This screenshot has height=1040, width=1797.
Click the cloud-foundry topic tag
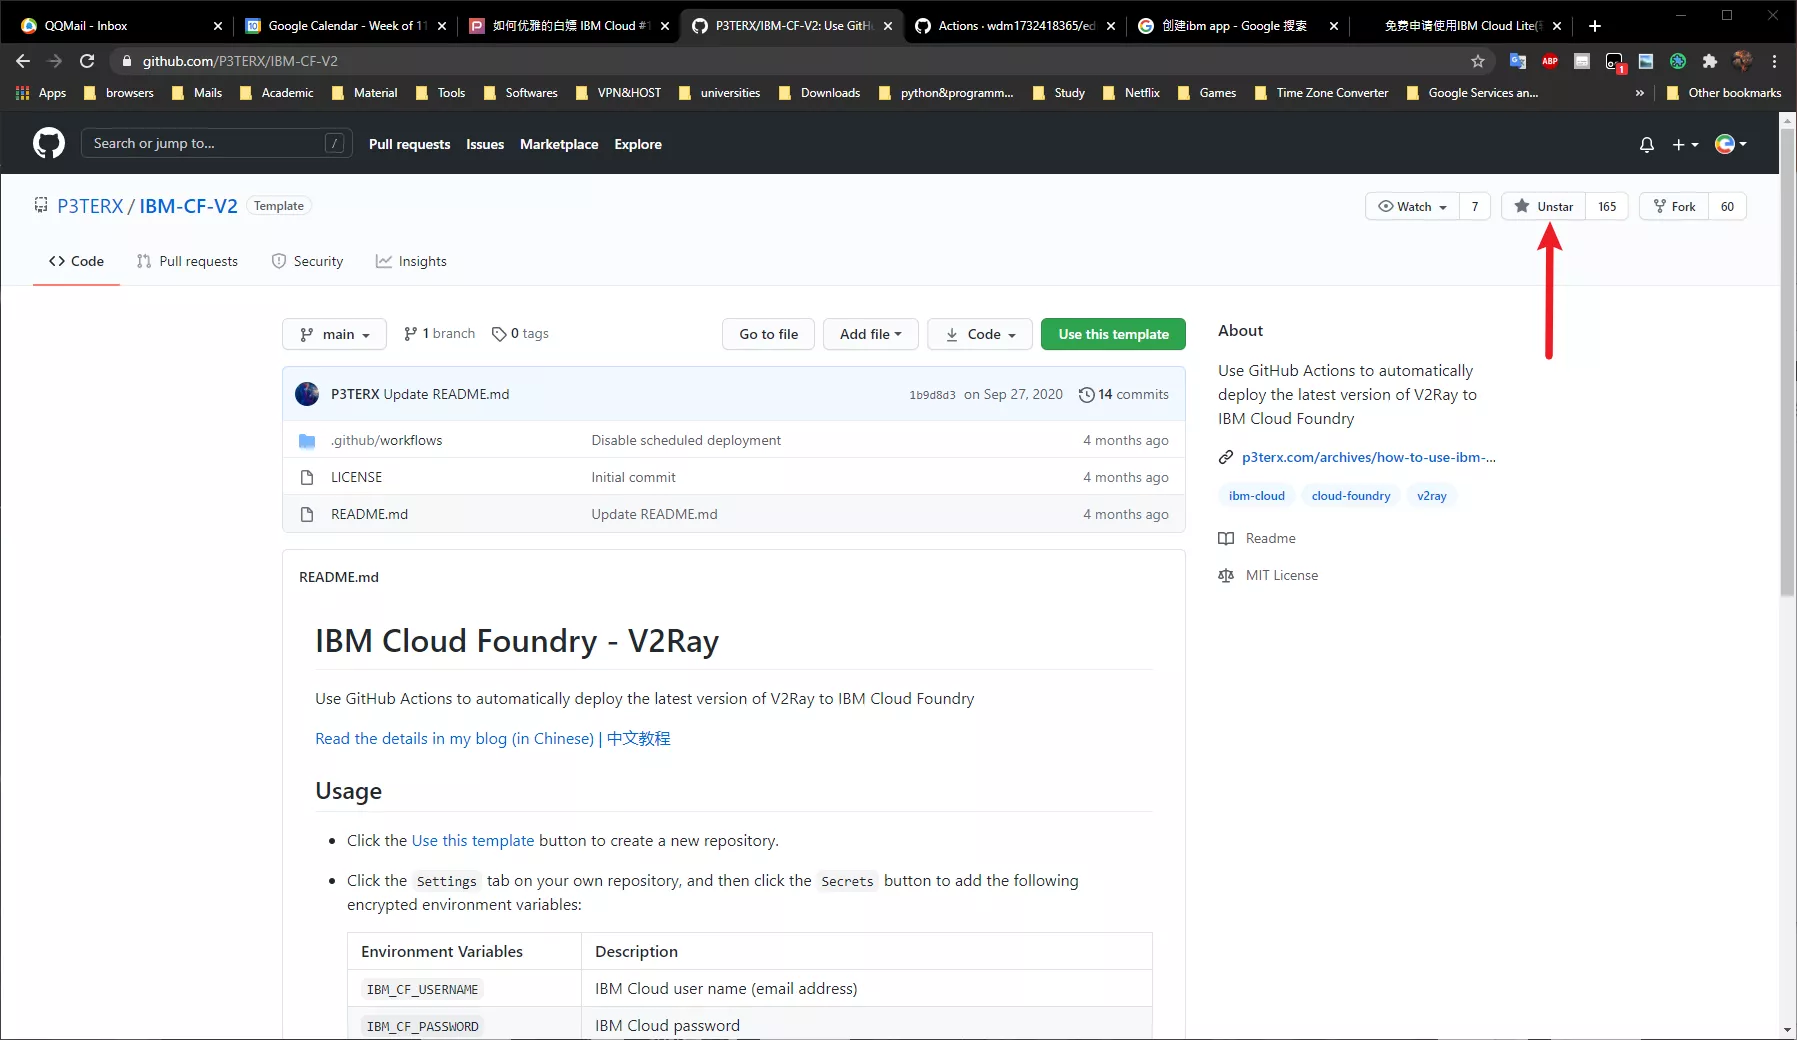tap(1351, 496)
